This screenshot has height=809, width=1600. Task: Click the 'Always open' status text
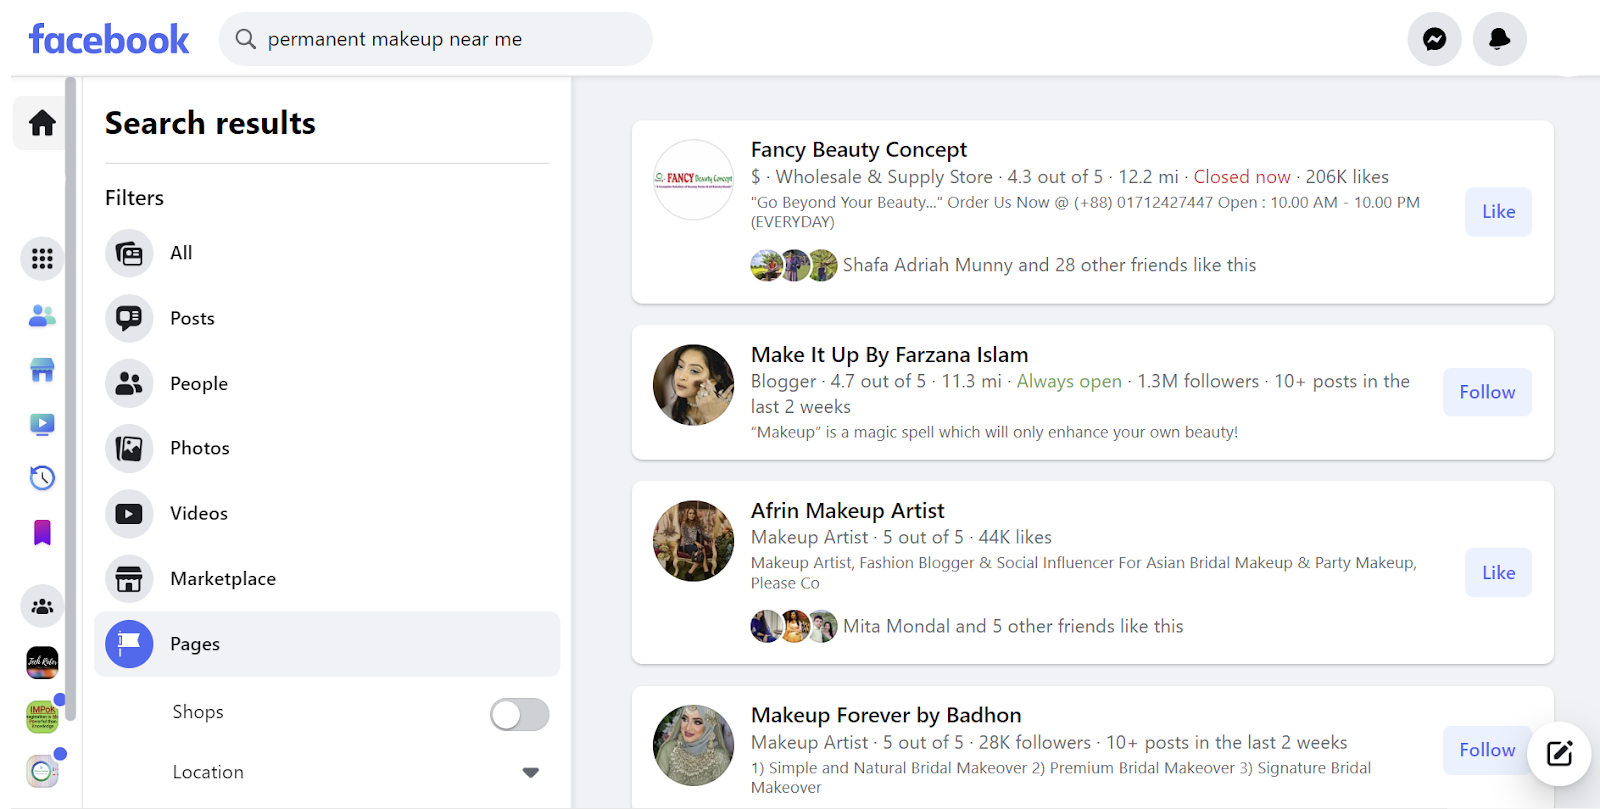pos(1069,381)
